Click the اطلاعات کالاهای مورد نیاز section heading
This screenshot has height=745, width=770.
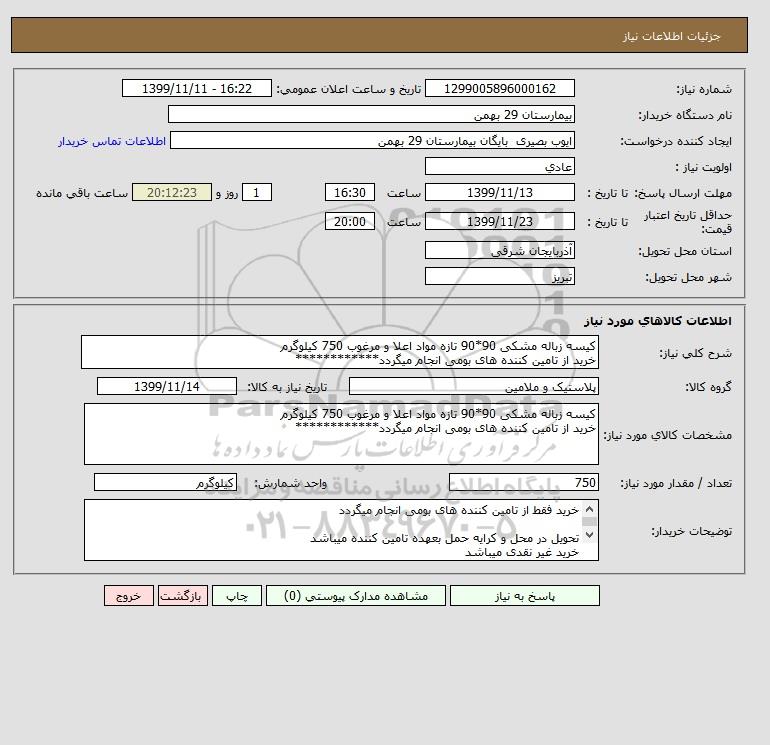pyautogui.click(x=658, y=321)
